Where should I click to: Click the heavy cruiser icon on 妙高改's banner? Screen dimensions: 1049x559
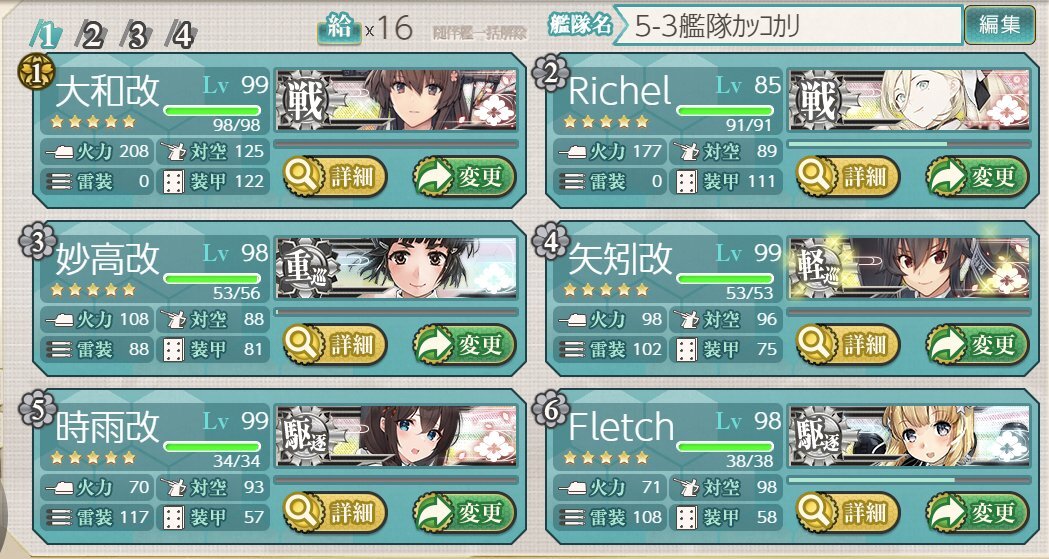click(304, 269)
